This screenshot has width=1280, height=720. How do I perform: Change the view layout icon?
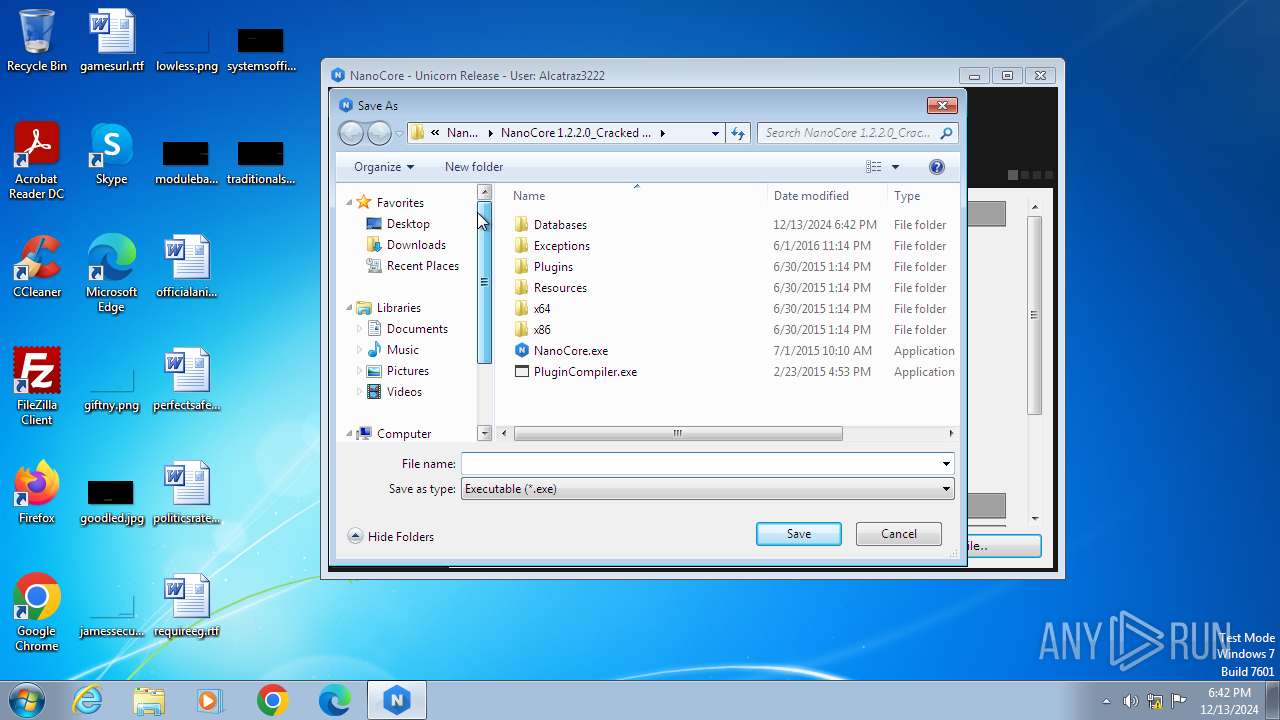point(874,167)
